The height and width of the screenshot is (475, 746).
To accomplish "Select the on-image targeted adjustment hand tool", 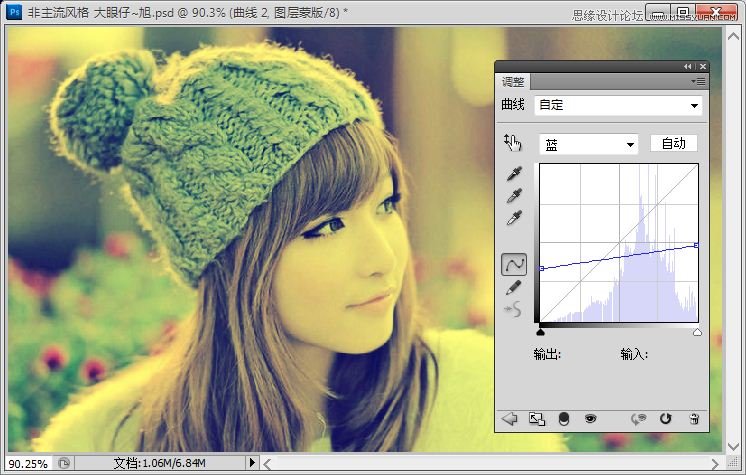I will click(513, 143).
